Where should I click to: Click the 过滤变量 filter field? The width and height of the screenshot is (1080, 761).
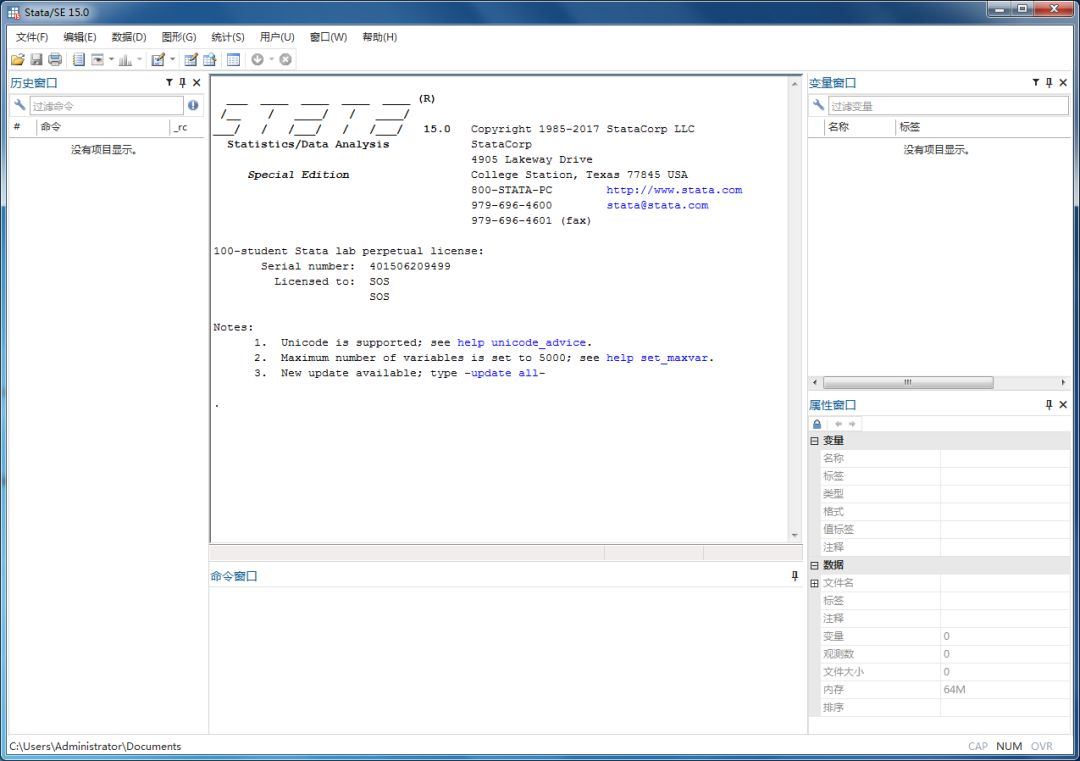point(948,106)
